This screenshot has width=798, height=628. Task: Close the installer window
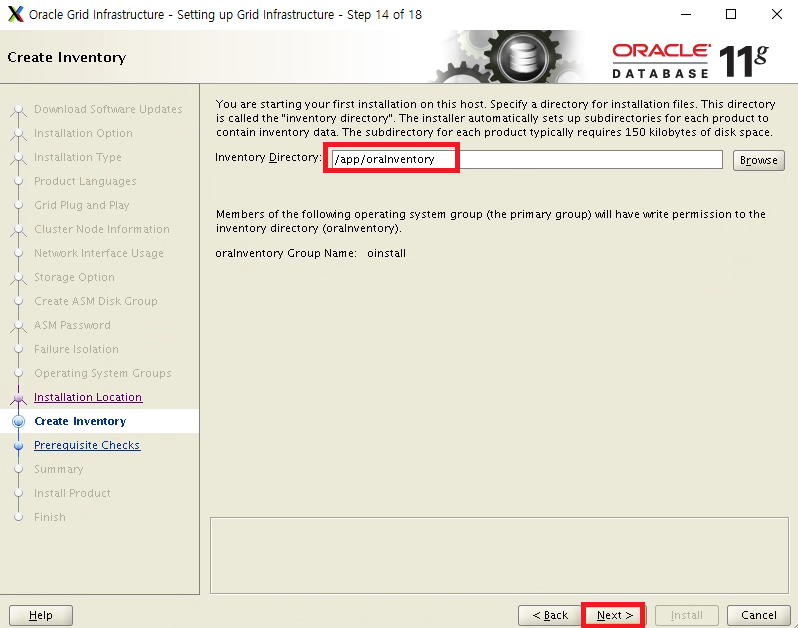pos(777,14)
